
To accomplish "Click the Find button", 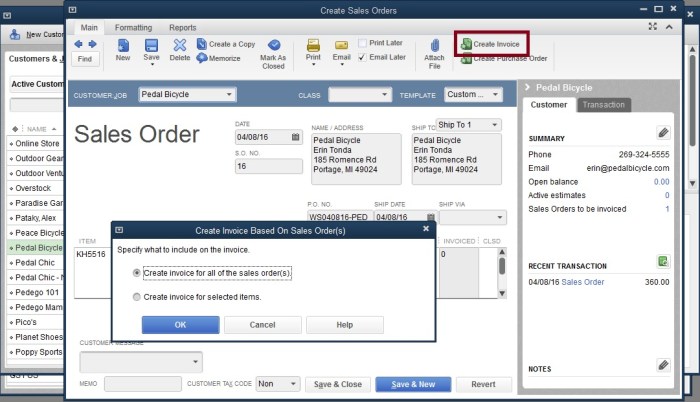I will click(x=84, y=59).
